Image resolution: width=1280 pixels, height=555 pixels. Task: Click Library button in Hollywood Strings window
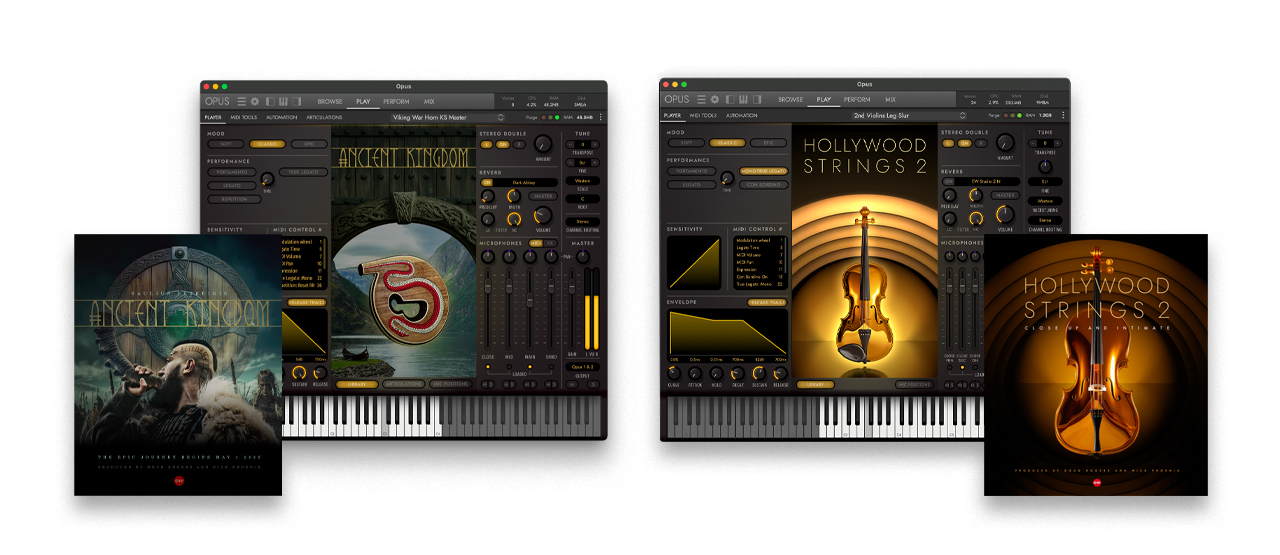[815, 384]
